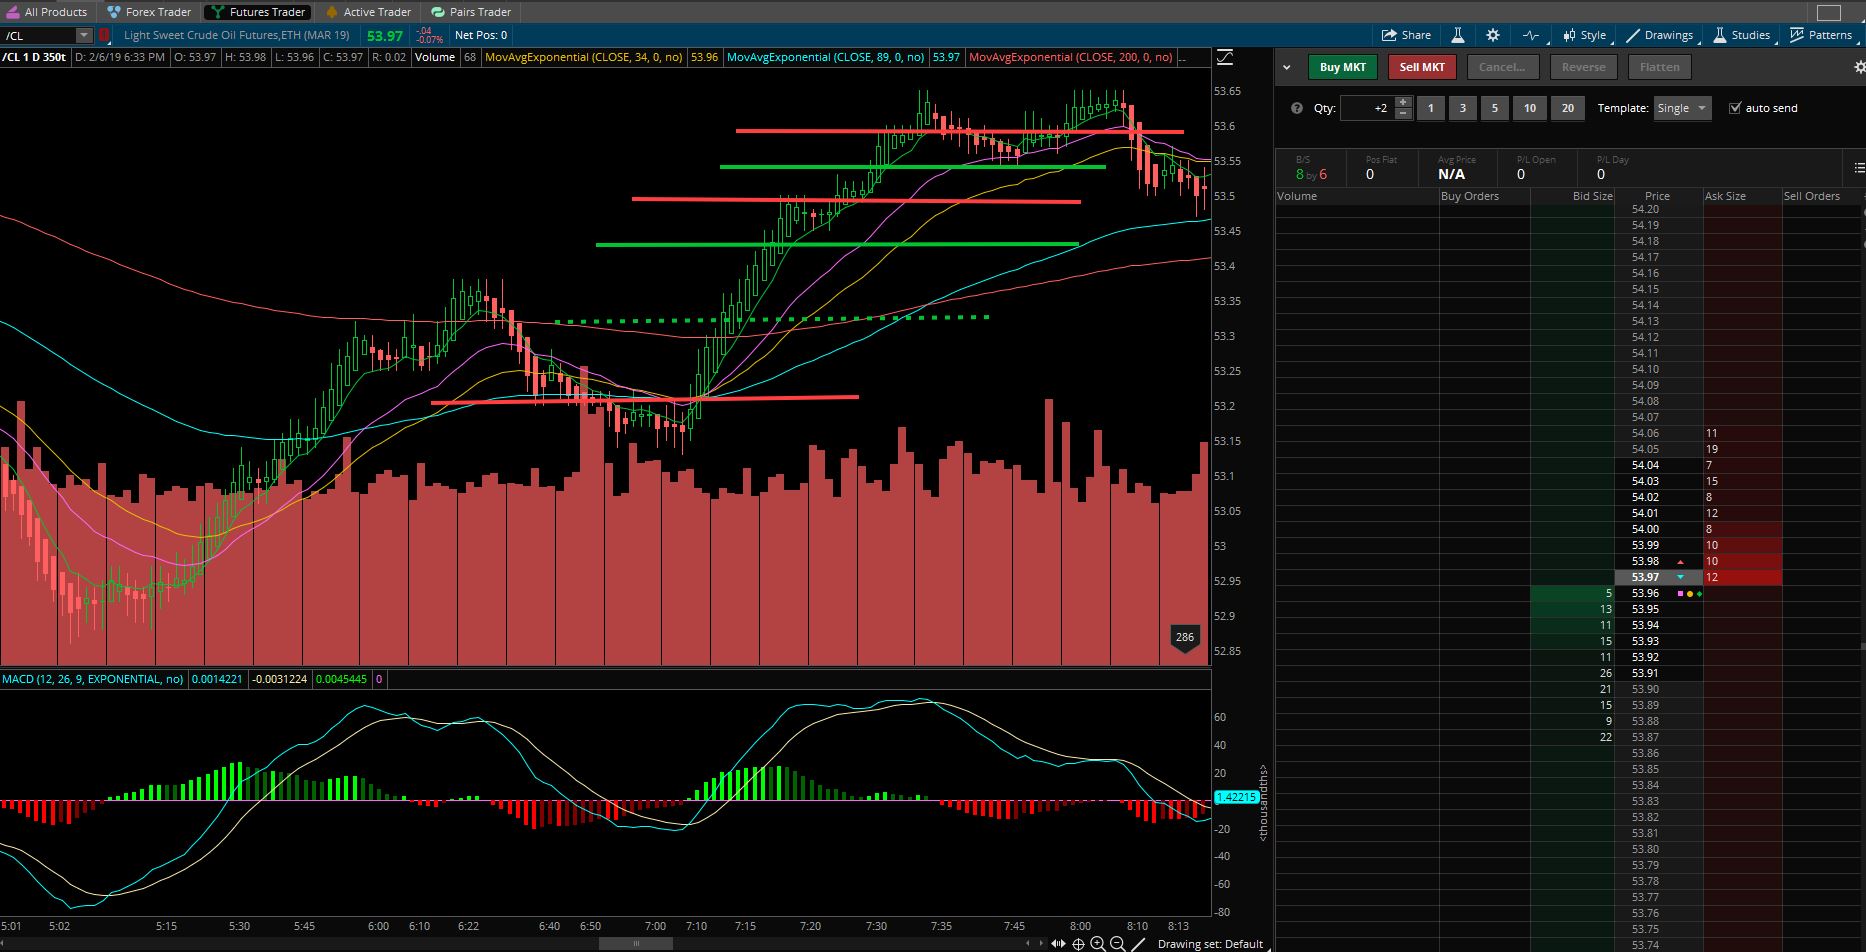Open the Patterns menu
Screen dimensions: 1866x952
click(x=1821, y=35)
